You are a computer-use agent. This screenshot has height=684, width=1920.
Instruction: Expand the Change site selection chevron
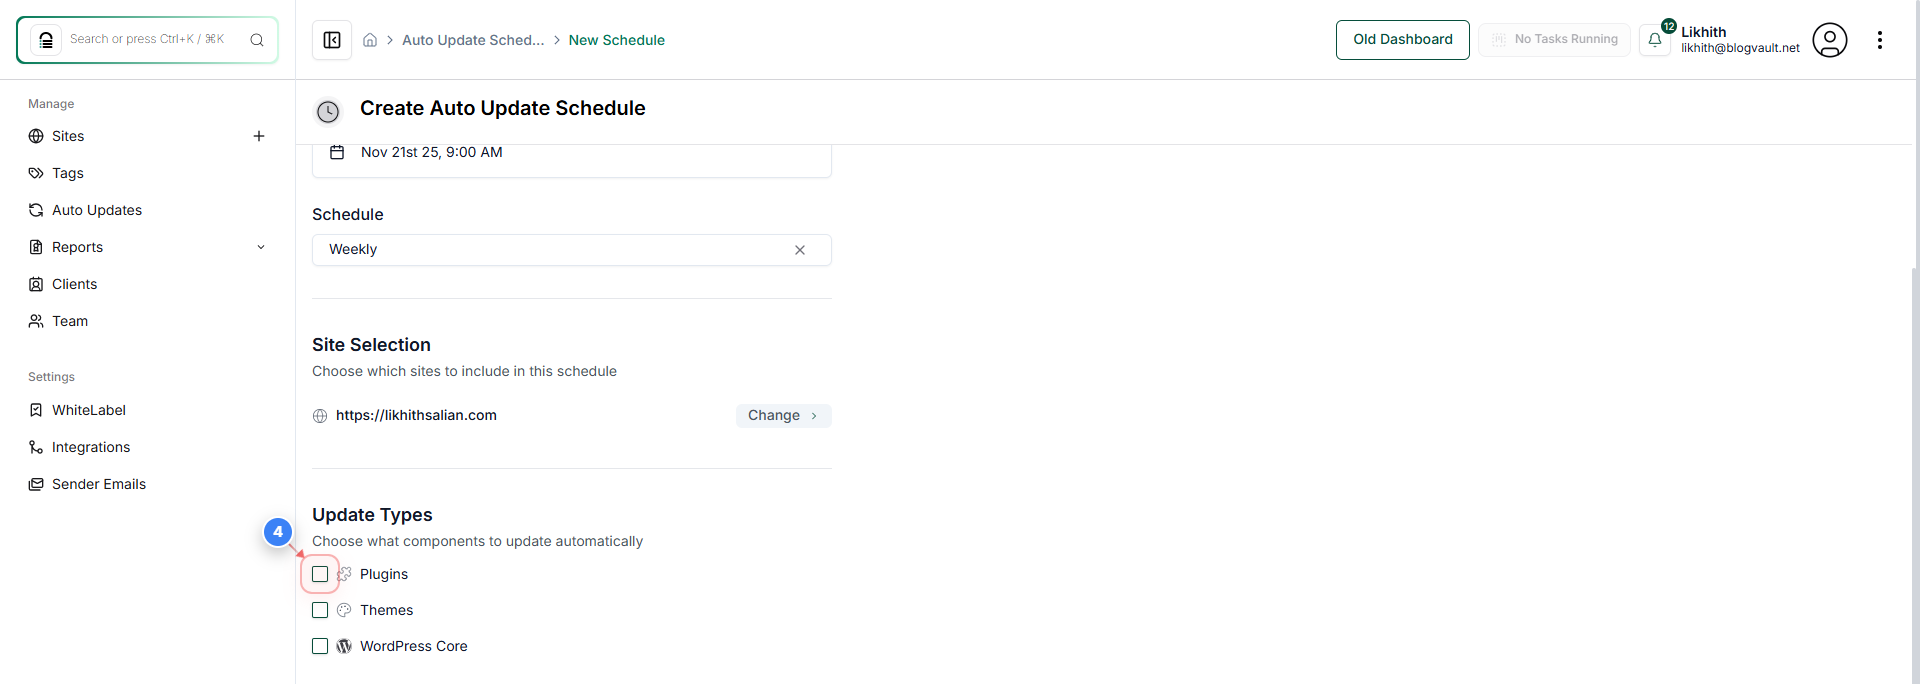(x=815, y=416)
